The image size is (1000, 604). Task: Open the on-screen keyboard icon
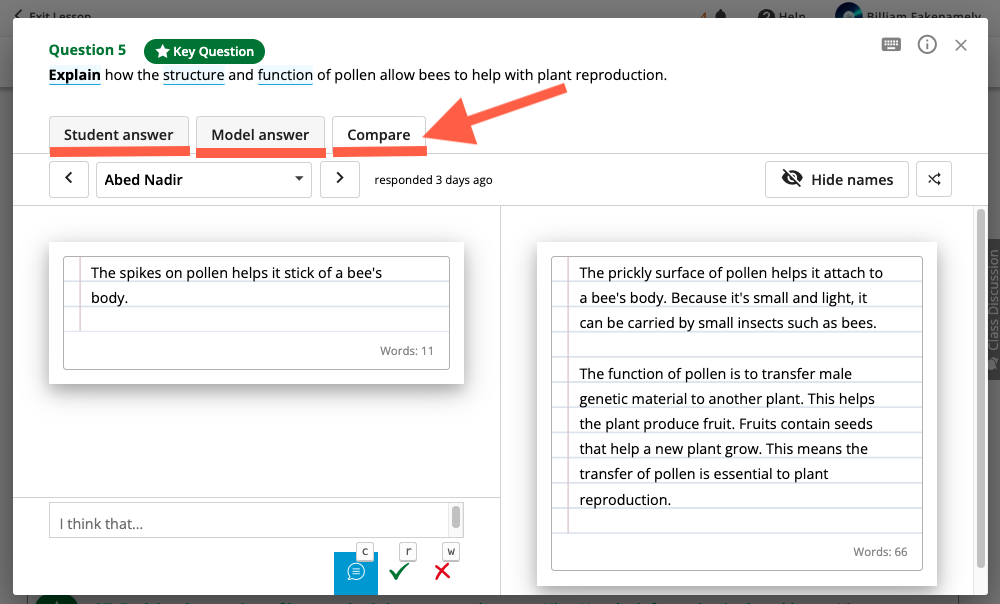click(890, 44)
